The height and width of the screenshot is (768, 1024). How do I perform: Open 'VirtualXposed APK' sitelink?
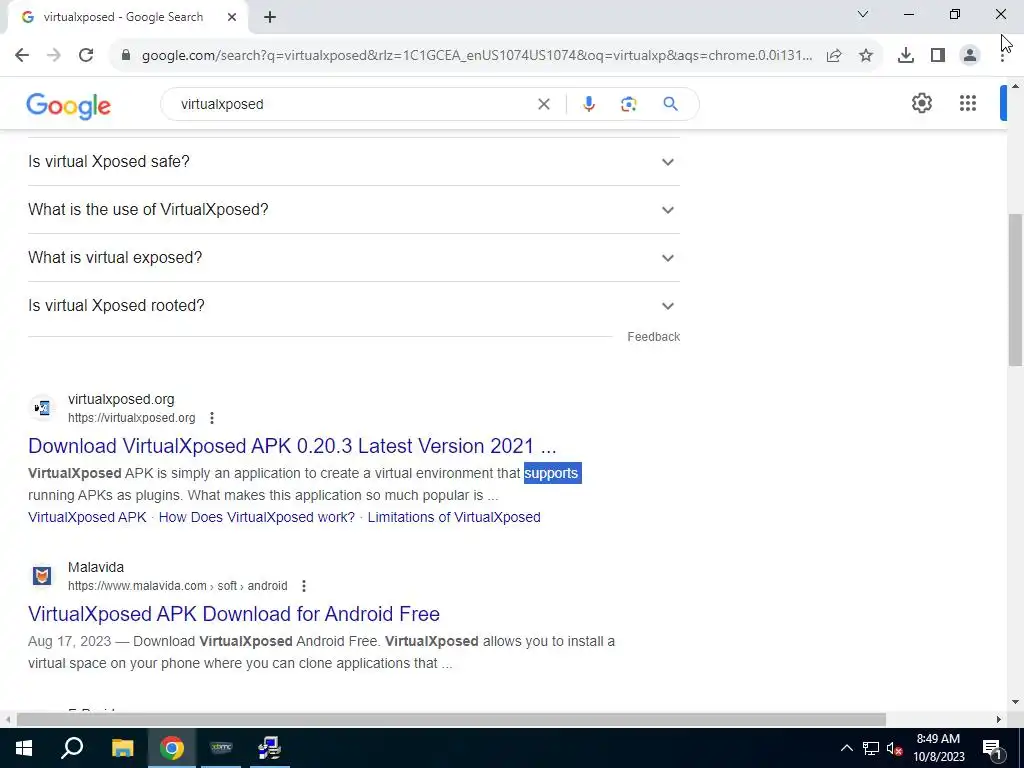coord(88,517)
